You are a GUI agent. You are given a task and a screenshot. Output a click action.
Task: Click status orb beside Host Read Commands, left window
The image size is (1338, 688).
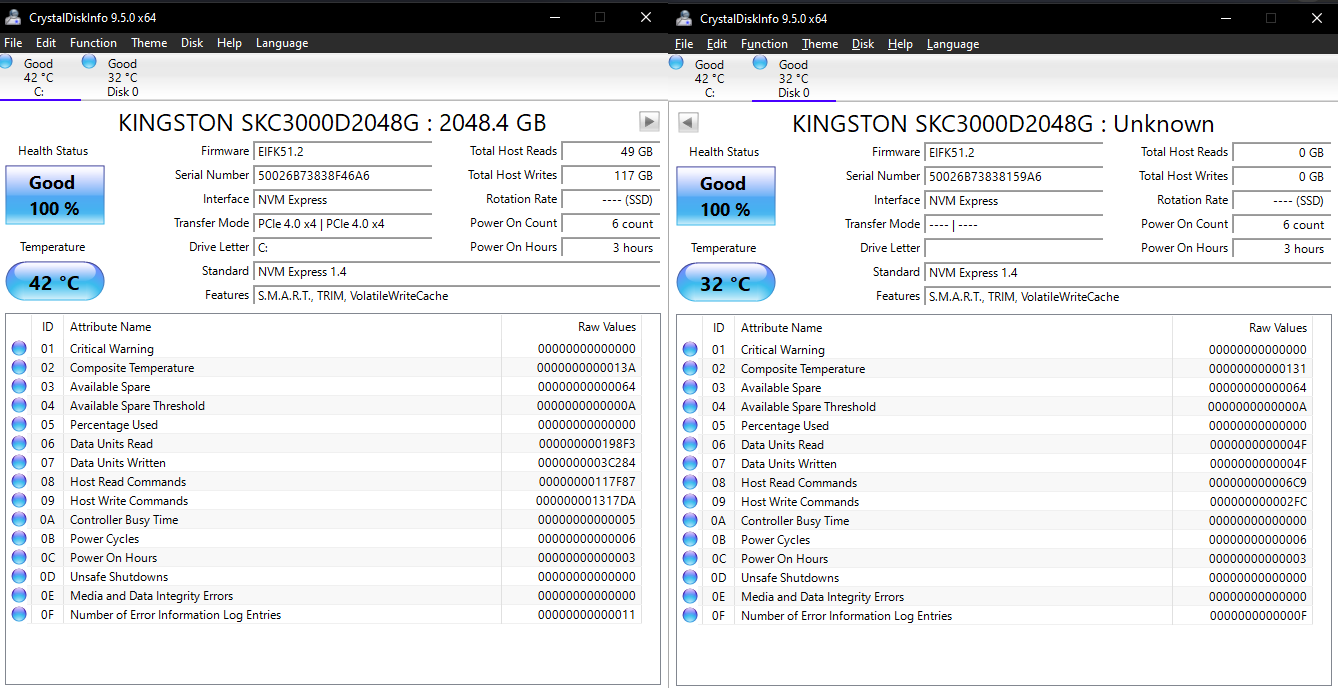tap(19, 482)
